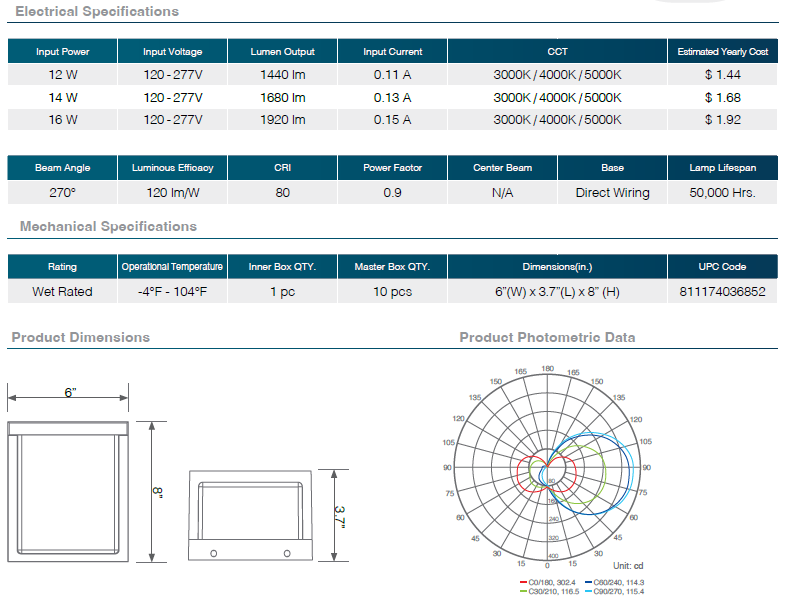Click the 6" width dimension label
791x603 pixels.
(70, 393)
